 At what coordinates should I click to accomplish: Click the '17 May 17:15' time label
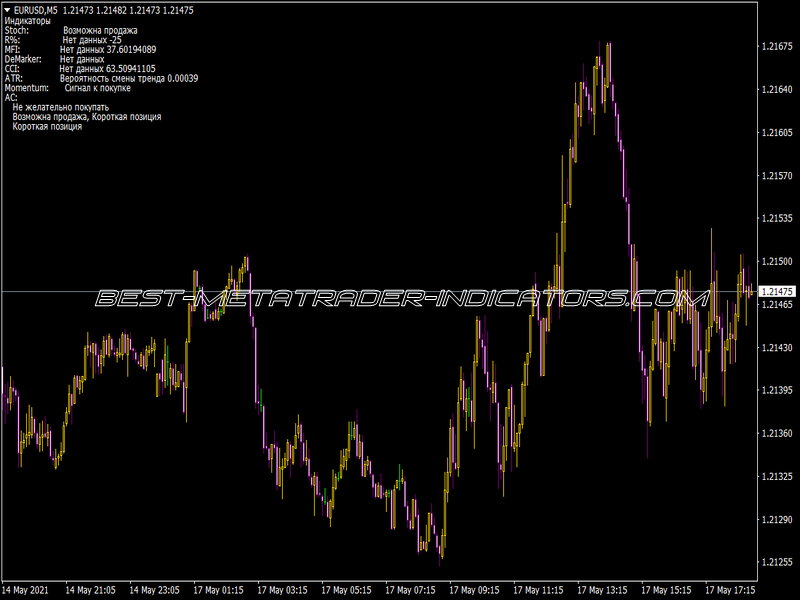coord(730,590)
